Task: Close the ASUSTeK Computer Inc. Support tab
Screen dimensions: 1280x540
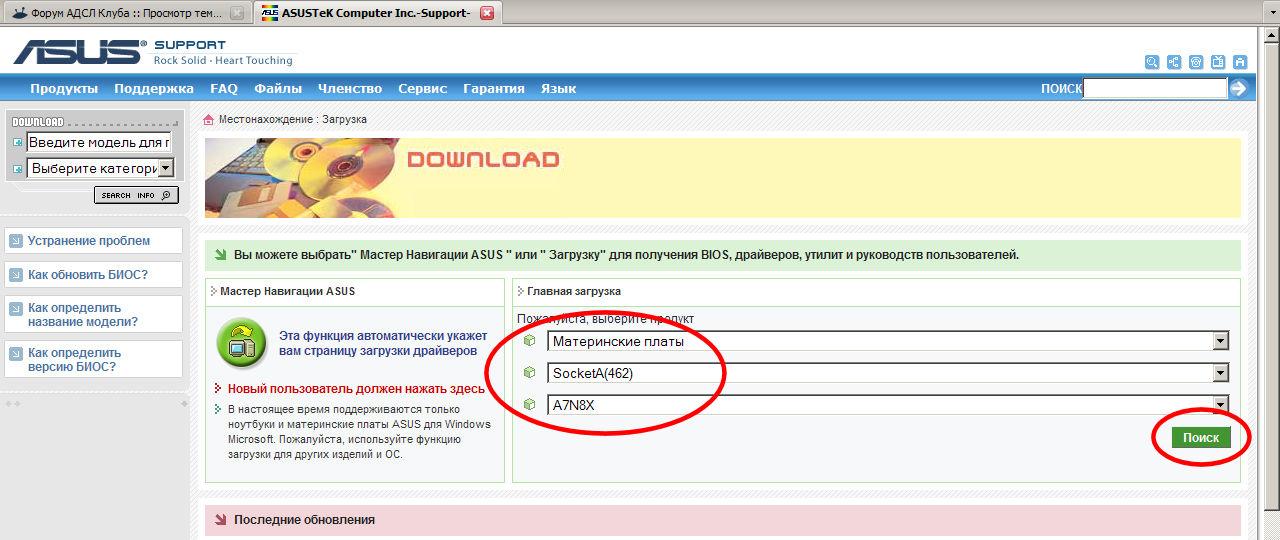Action: (x=486, y=13)
